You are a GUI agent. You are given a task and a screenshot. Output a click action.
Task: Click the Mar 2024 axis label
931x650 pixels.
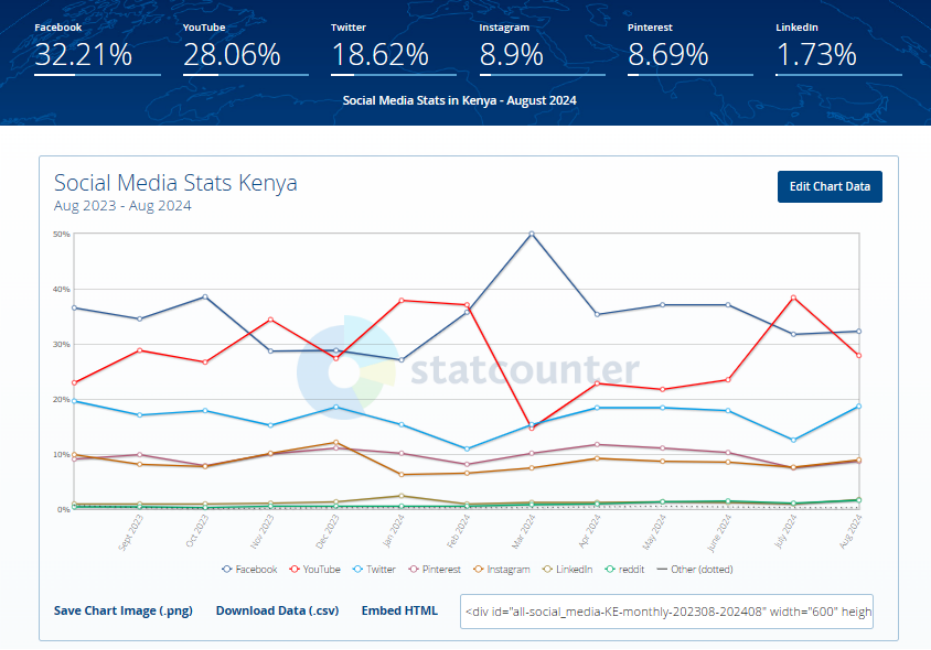point(524,531)
